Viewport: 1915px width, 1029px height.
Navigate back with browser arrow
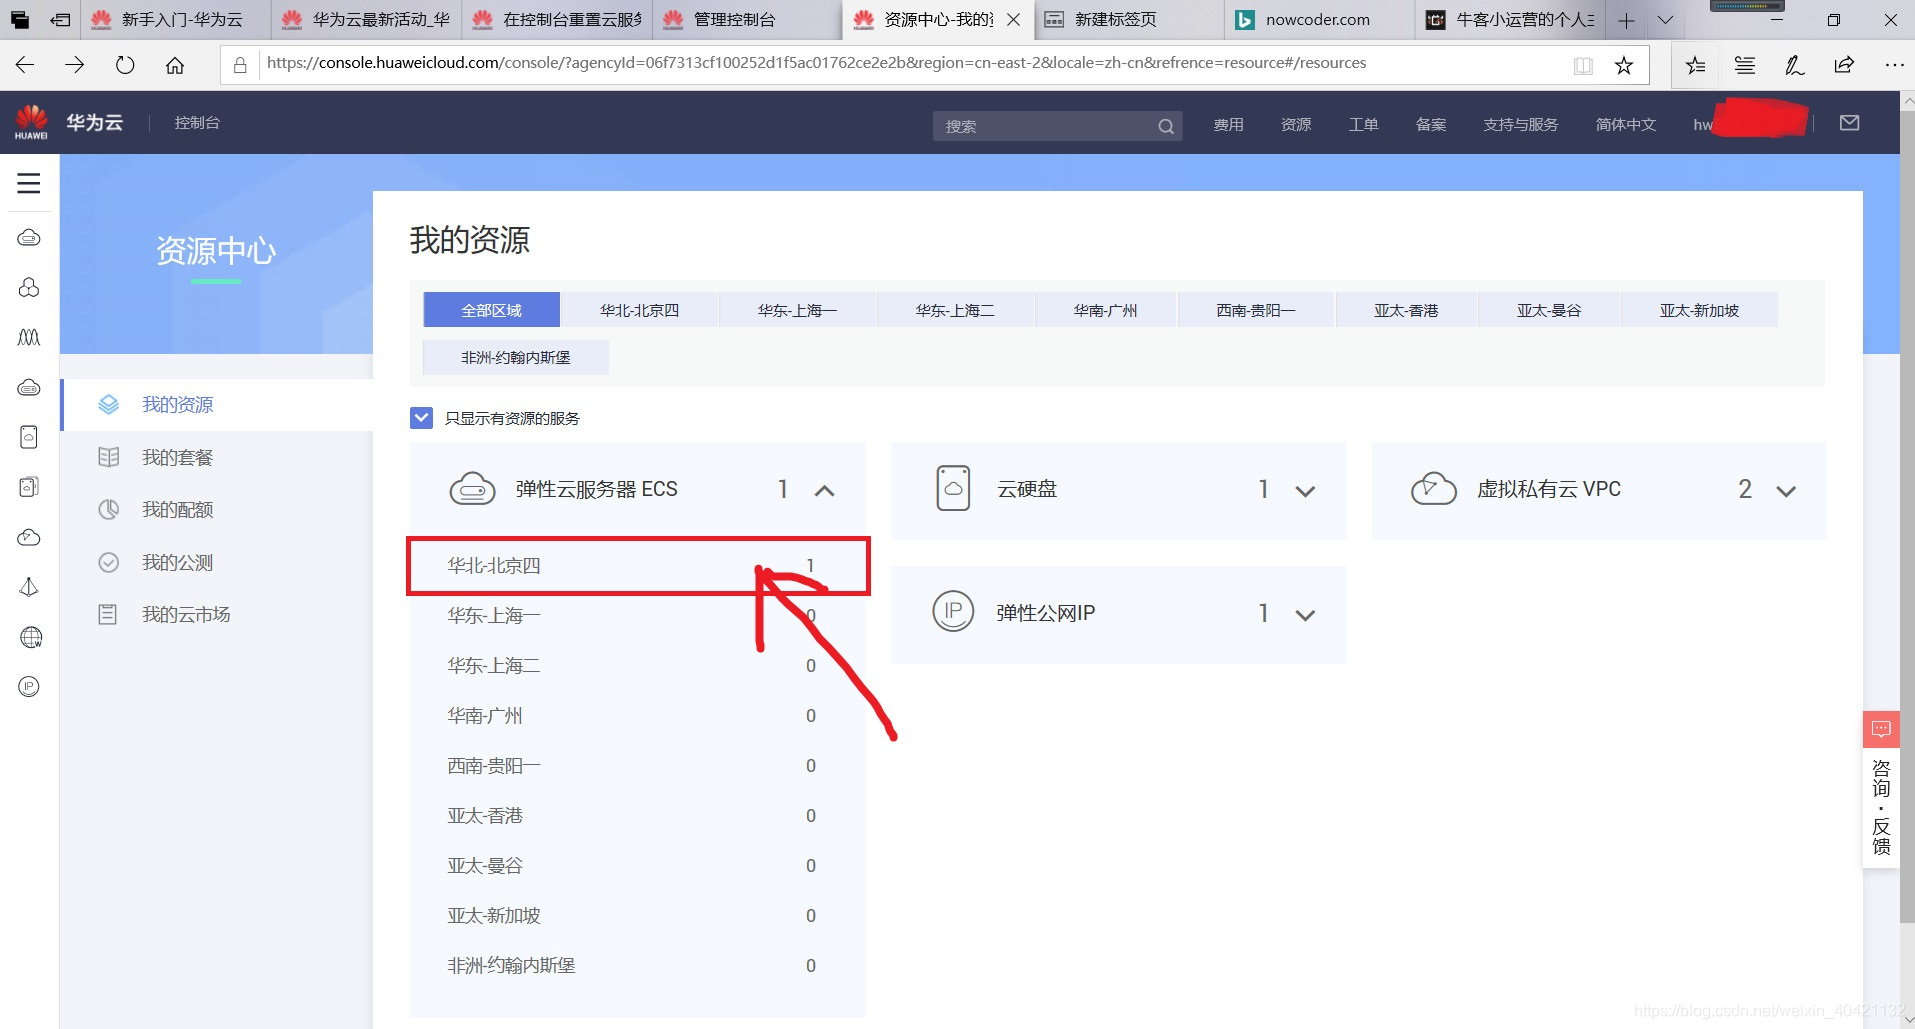point(25,65)
